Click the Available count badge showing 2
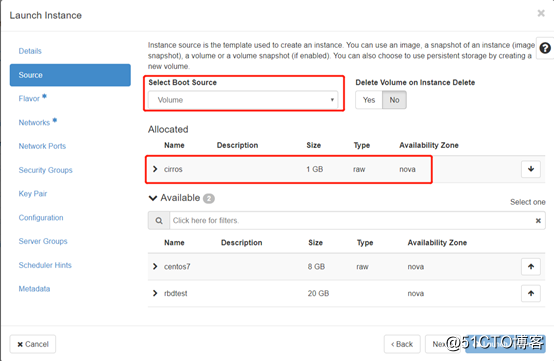This screenshot has width=554, height=361. pos(209,199)
